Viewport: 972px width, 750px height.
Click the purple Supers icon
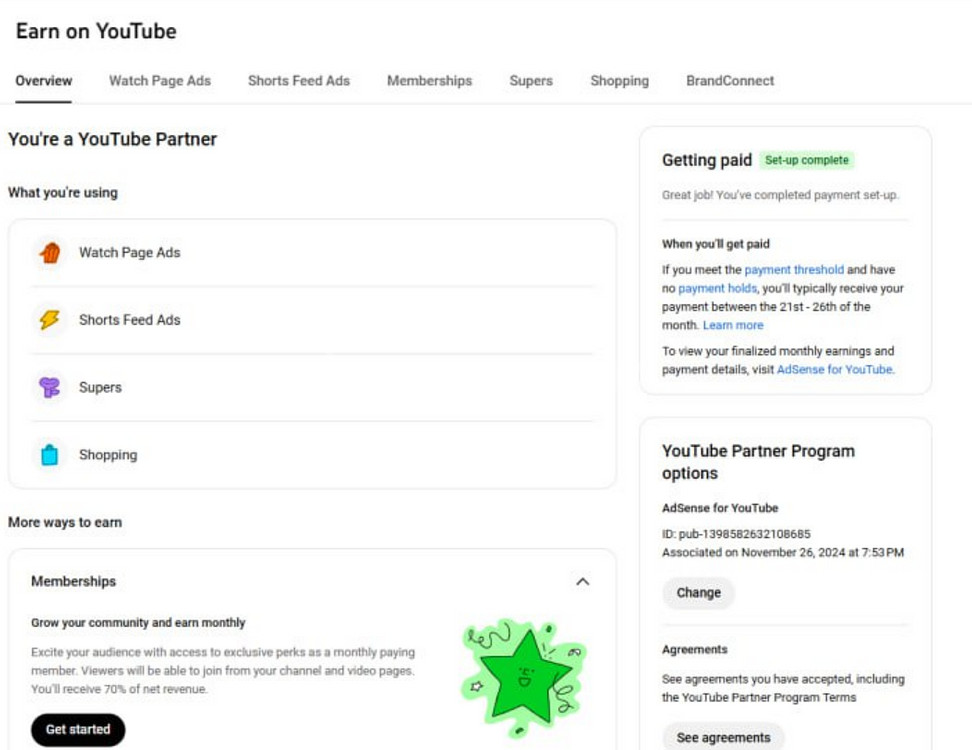pyautogui.click(x=50, y=388)
